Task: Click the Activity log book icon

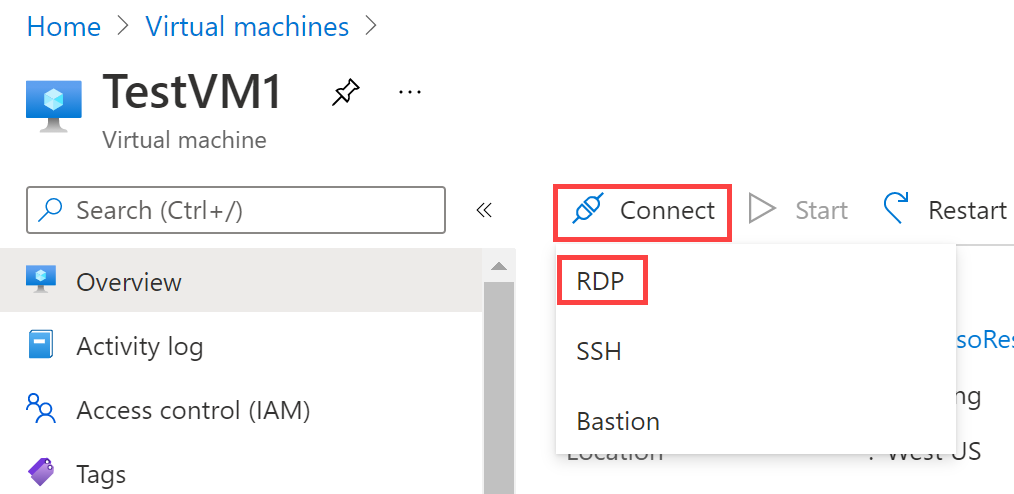Action: coord(41,344)
